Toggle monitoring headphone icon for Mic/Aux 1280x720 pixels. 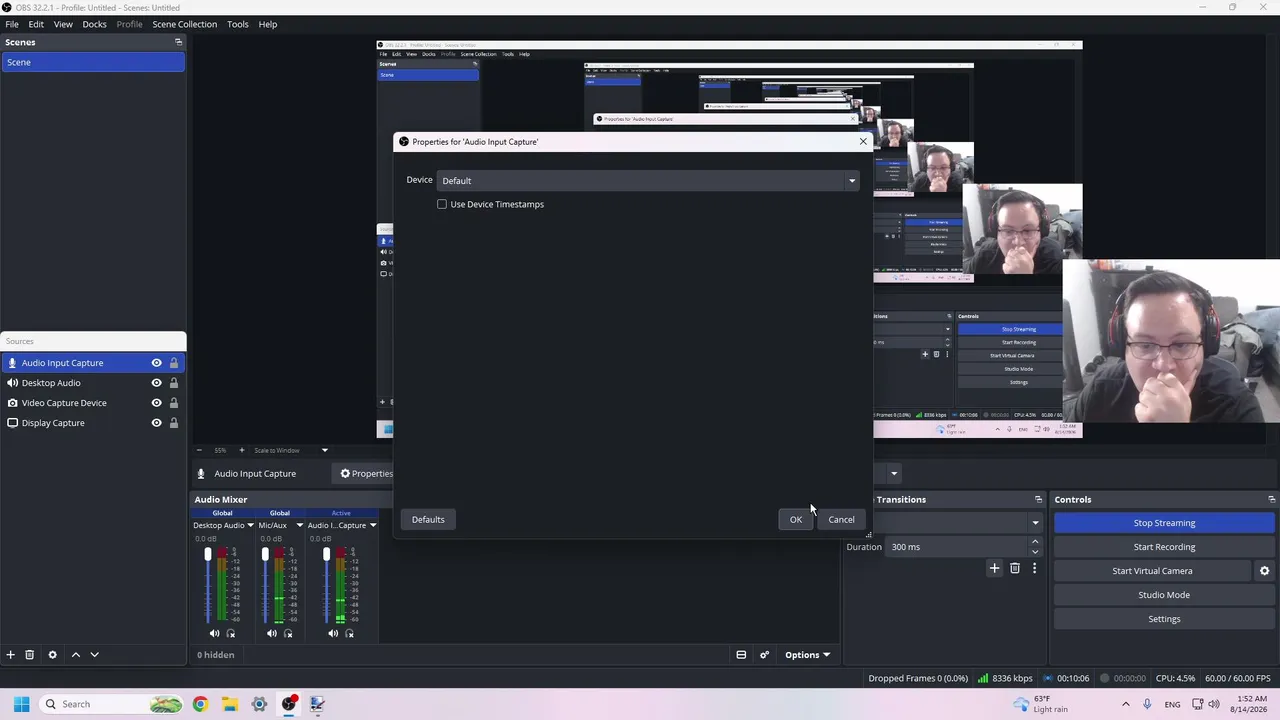point(288,633)
